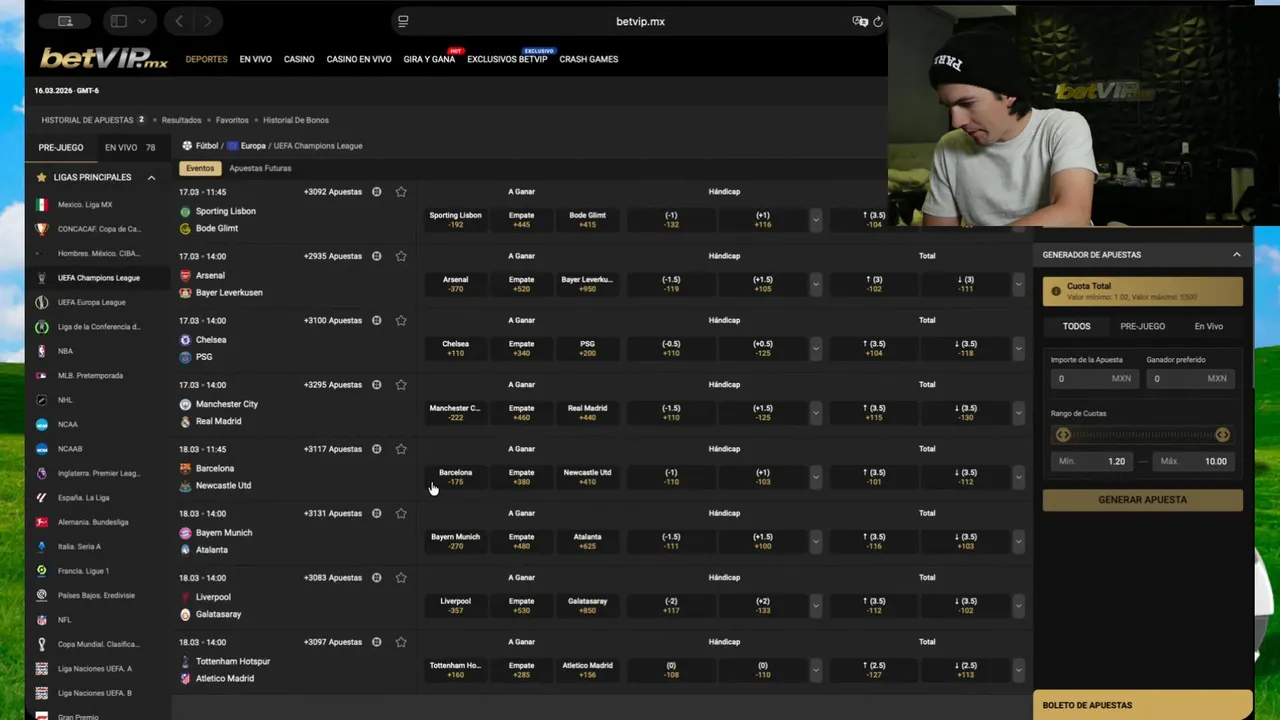Switch to Apuestas Futuras tab
This screenshot has height=720, width=1280.
(x=260, y=168)
